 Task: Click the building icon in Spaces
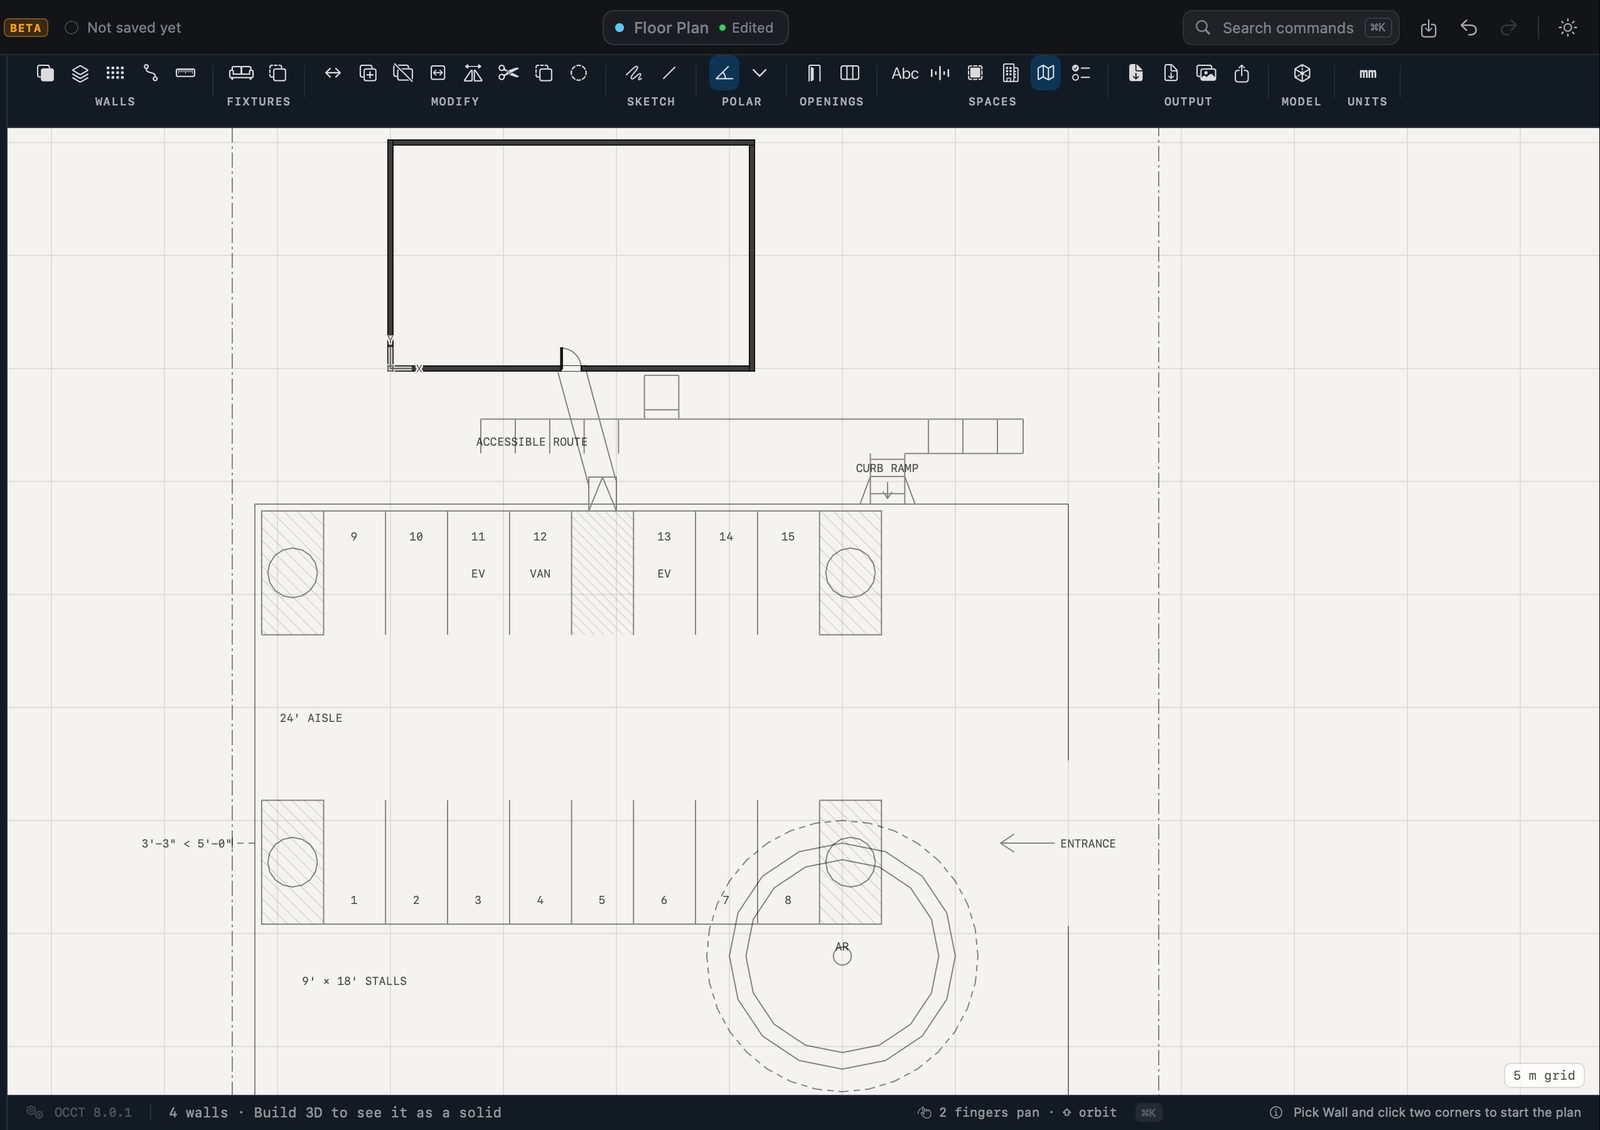coord(1010,73)
